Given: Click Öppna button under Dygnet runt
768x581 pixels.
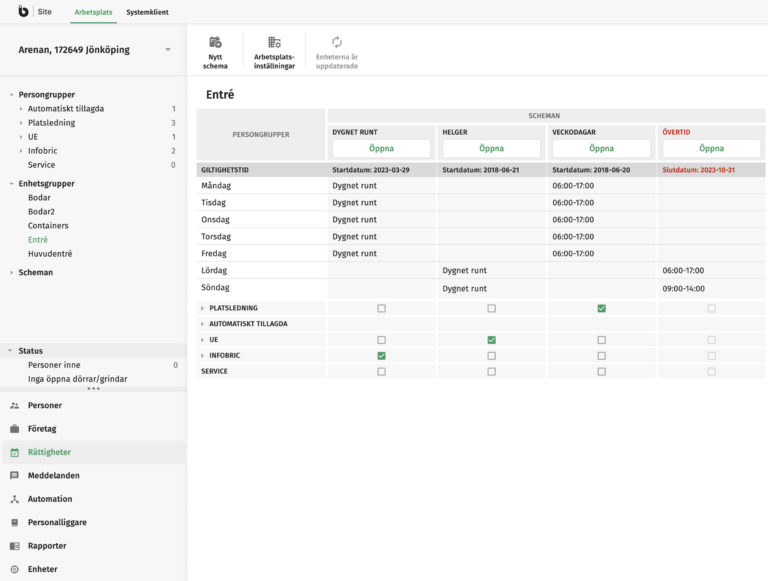Looking at the screenshot, I should click(x=381, y=148).
